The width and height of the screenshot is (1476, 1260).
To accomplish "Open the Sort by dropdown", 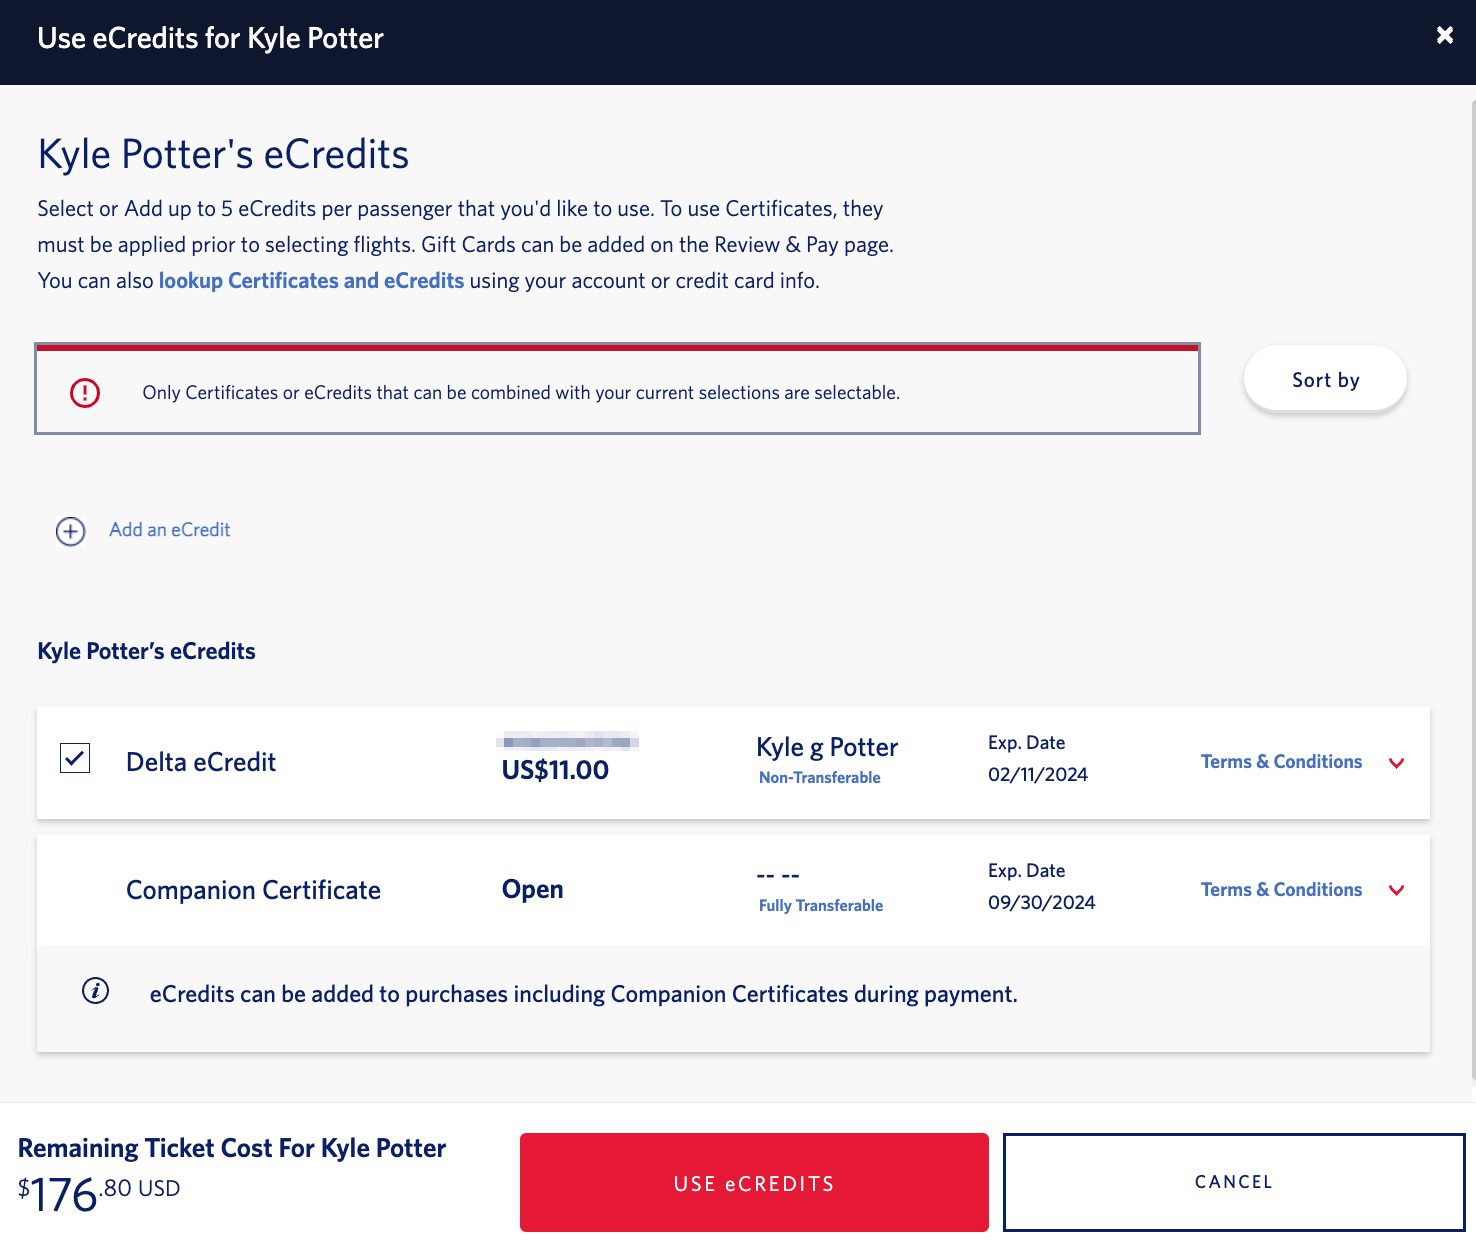I will [1324, 379].
